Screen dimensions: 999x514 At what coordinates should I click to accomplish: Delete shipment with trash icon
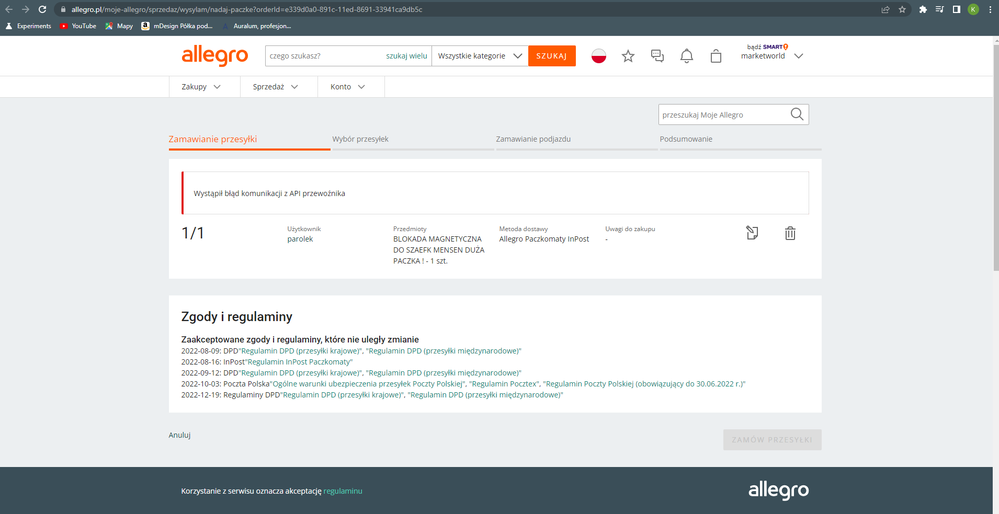tap(790, 233)
